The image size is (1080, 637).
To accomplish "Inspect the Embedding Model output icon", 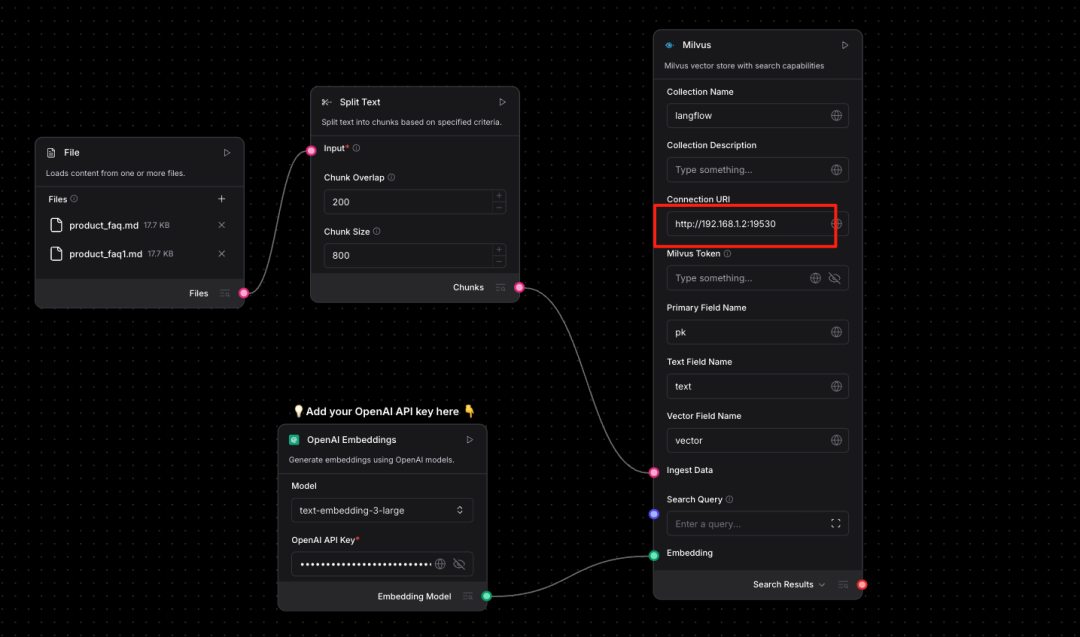I will 468,596.
